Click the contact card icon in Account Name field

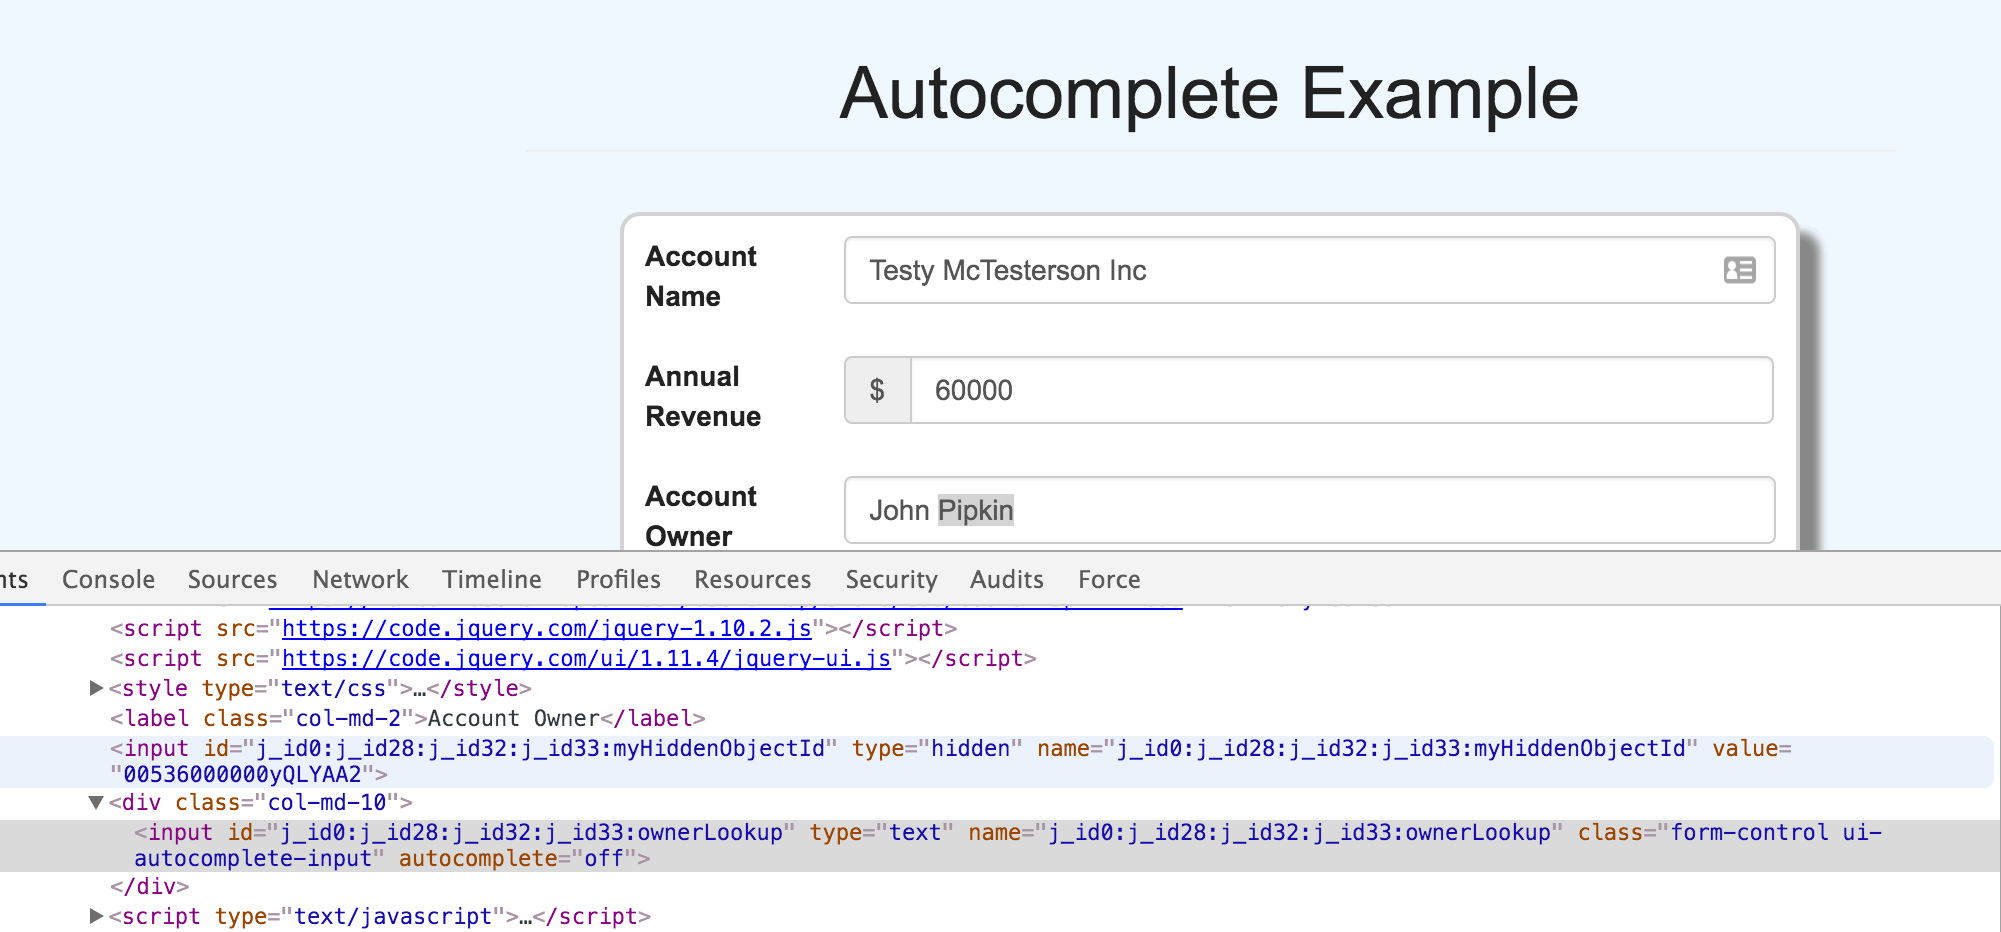(x=1739, y=270)
